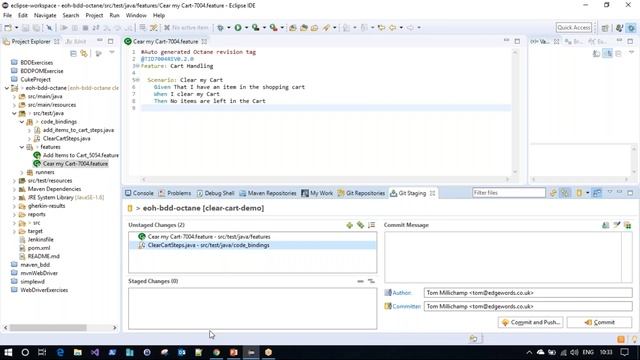Toggle the column layout icon in Git Staging
The image size is (640, 360).
(x=597, y=193)
